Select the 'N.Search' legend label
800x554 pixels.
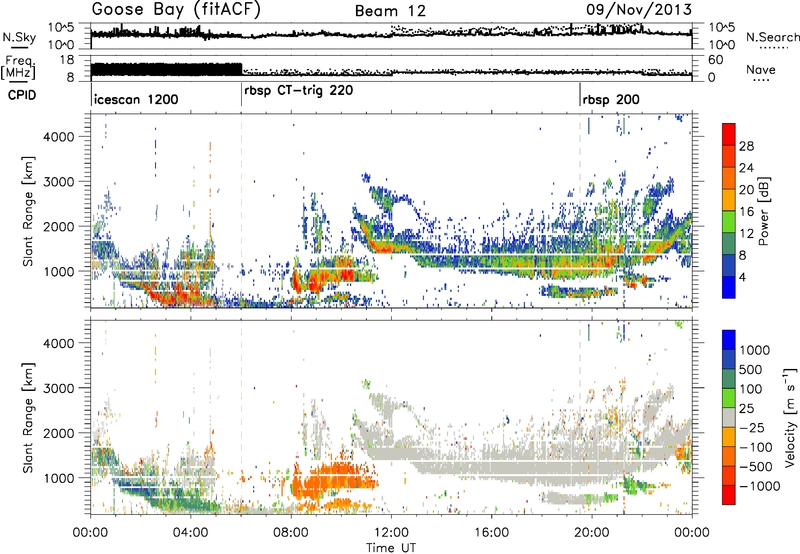pos(772,37)
